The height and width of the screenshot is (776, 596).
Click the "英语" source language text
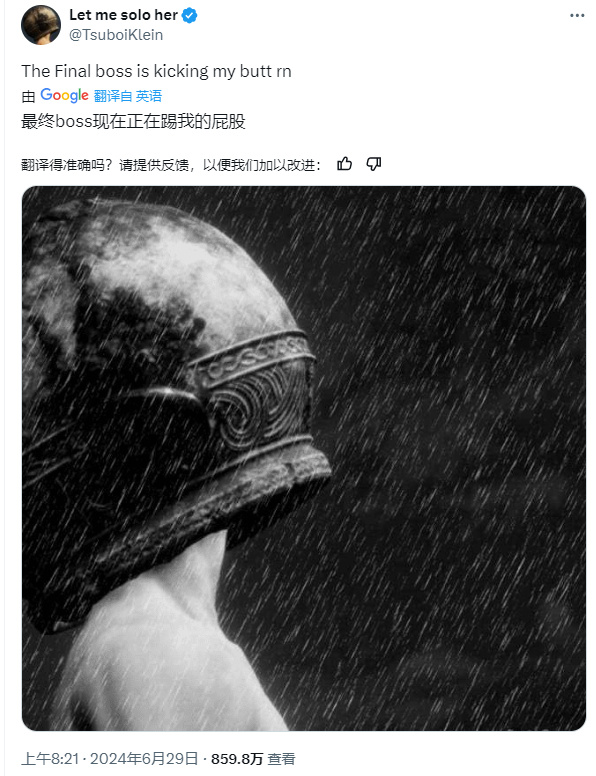tap(149, 96)
